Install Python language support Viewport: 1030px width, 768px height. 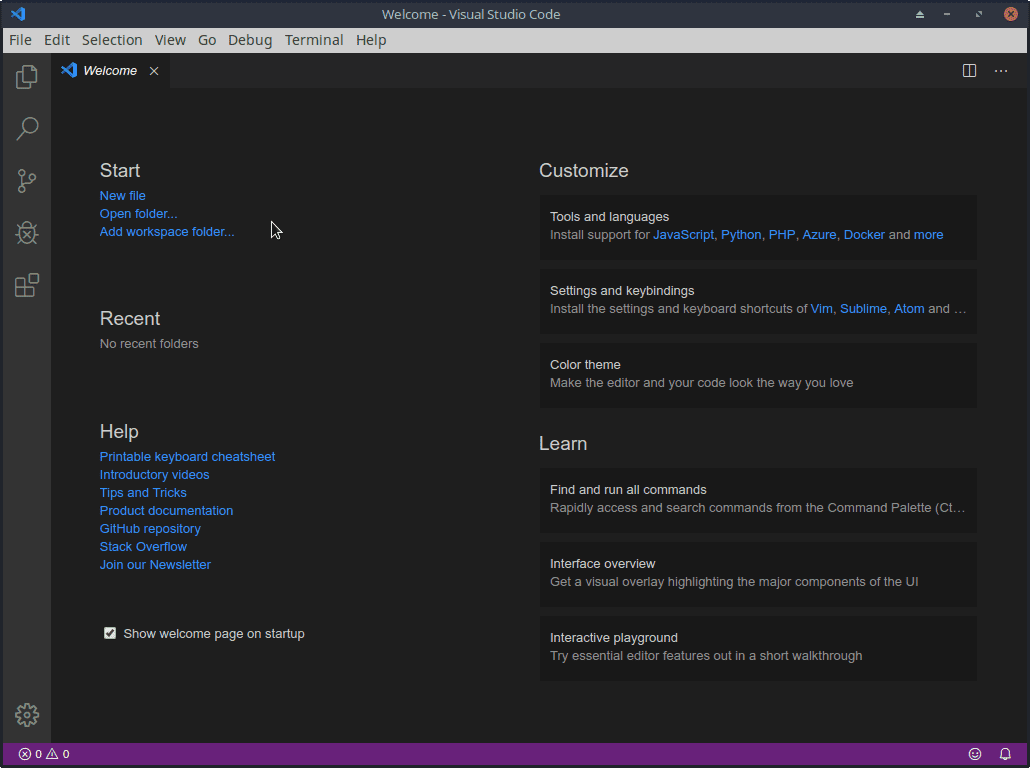click(x=741, y=235)
